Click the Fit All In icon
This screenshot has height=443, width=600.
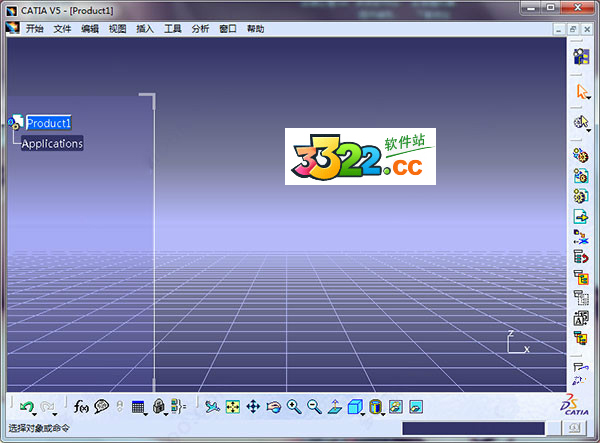[233, 407]
